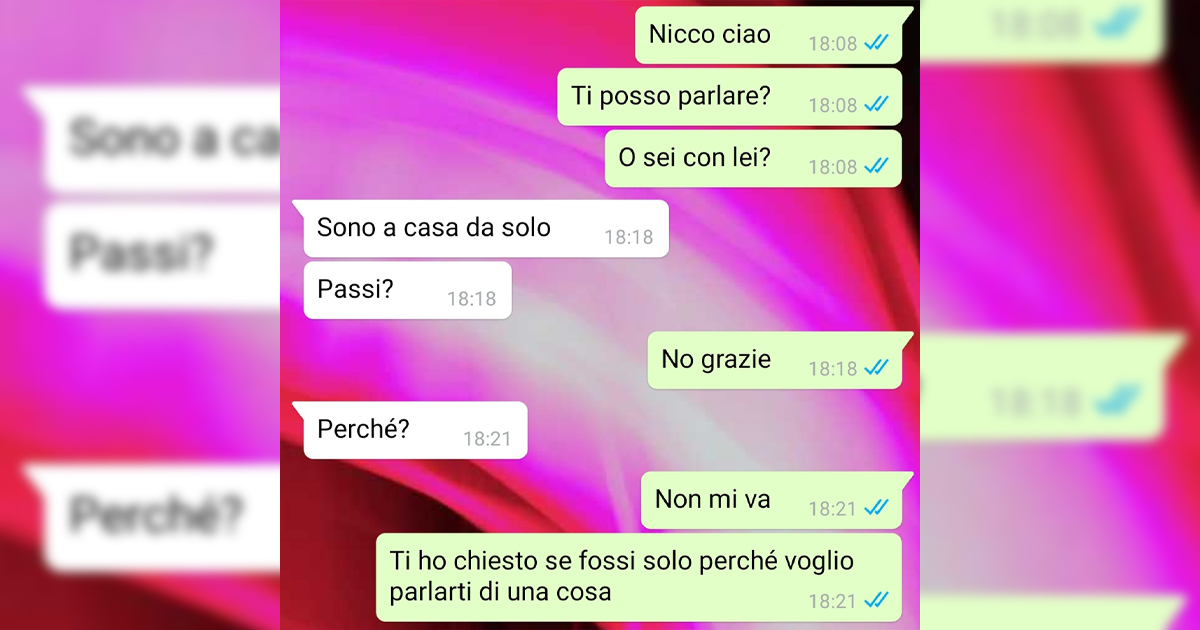
Task: Tap blue ticks on "O sei con lei?"
Action: tap(876, 167)
